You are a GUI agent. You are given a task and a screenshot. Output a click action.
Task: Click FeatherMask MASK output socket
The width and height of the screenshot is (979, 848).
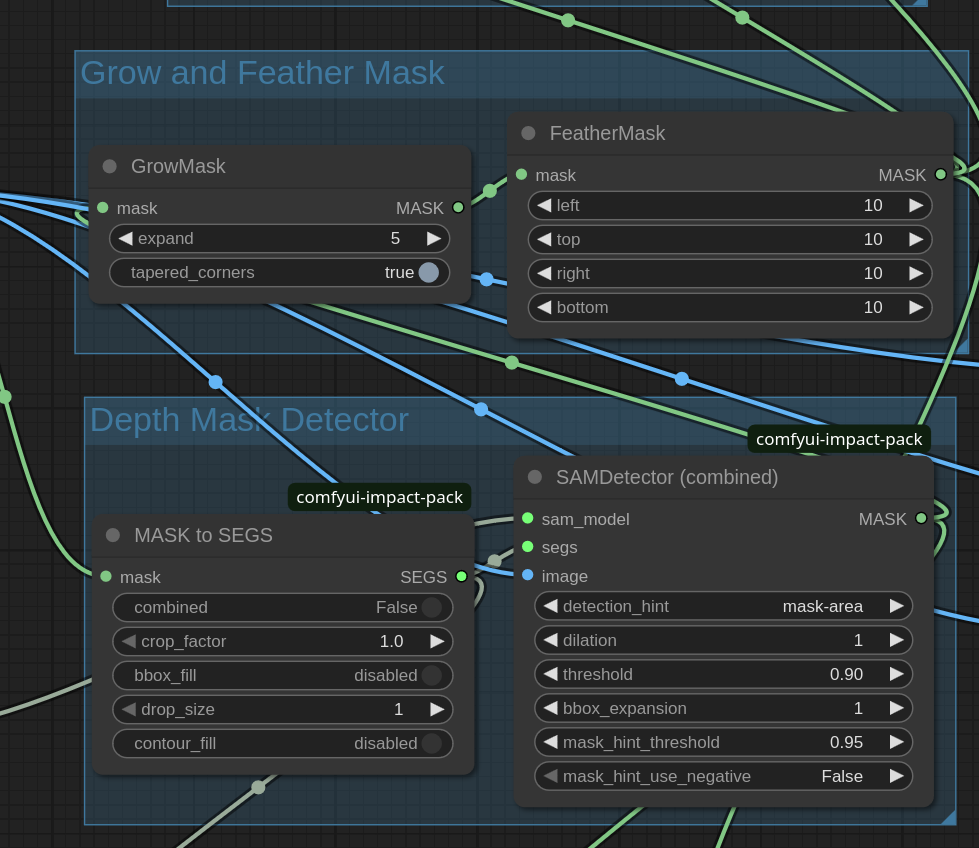940,175
